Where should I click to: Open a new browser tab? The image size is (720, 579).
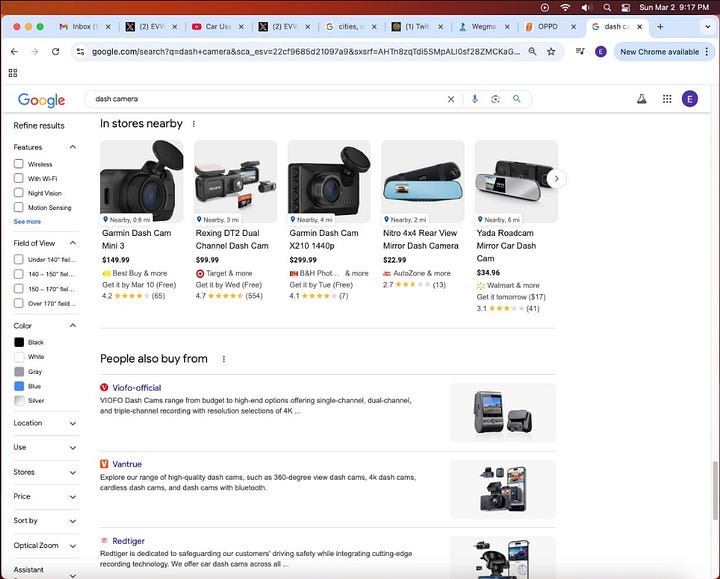click(x=660, y=27)
